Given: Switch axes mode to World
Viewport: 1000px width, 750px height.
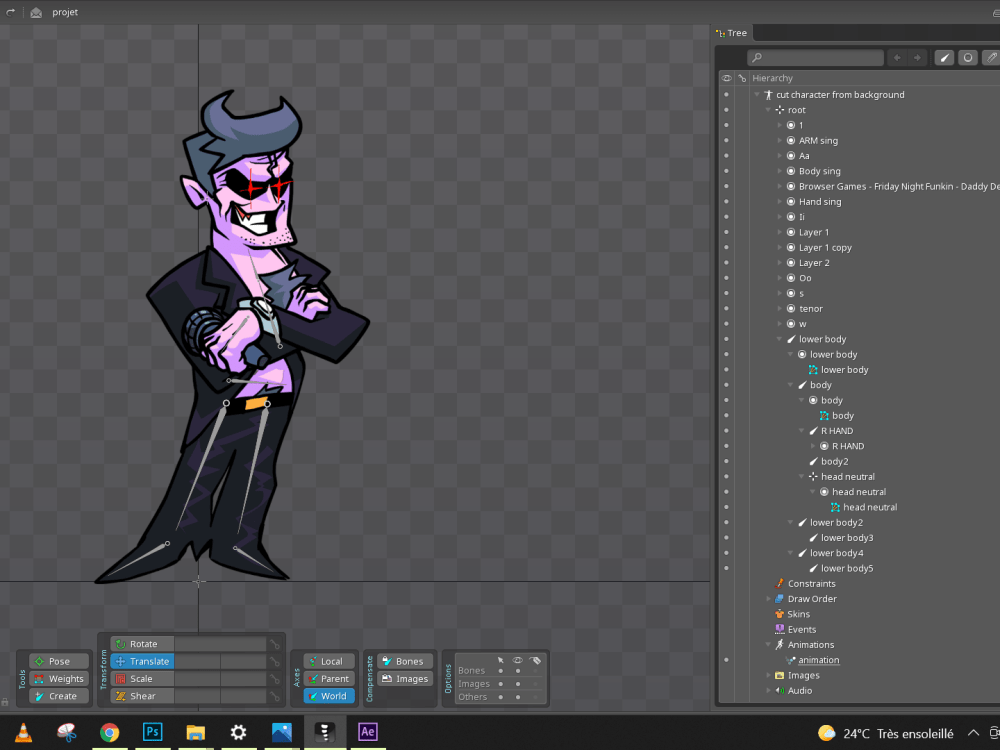Looking at the screenshot, I should pyautogui.click(x=327, y=696).
